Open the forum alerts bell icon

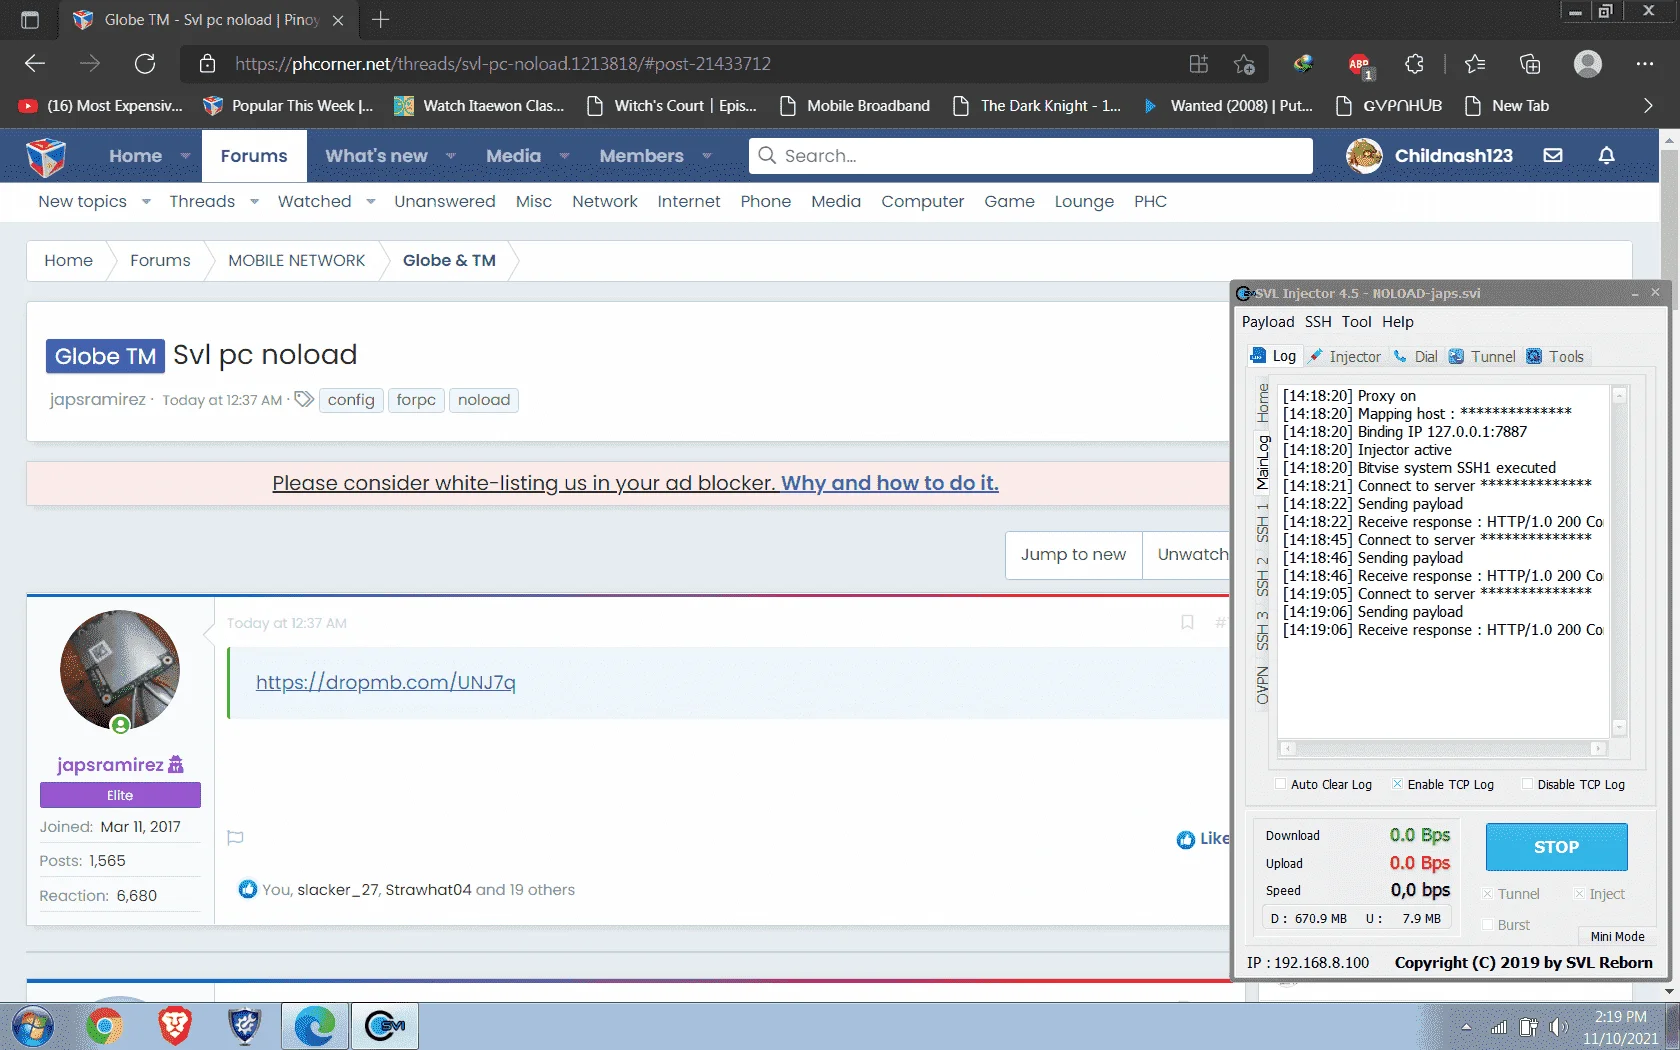[1607, 156]
